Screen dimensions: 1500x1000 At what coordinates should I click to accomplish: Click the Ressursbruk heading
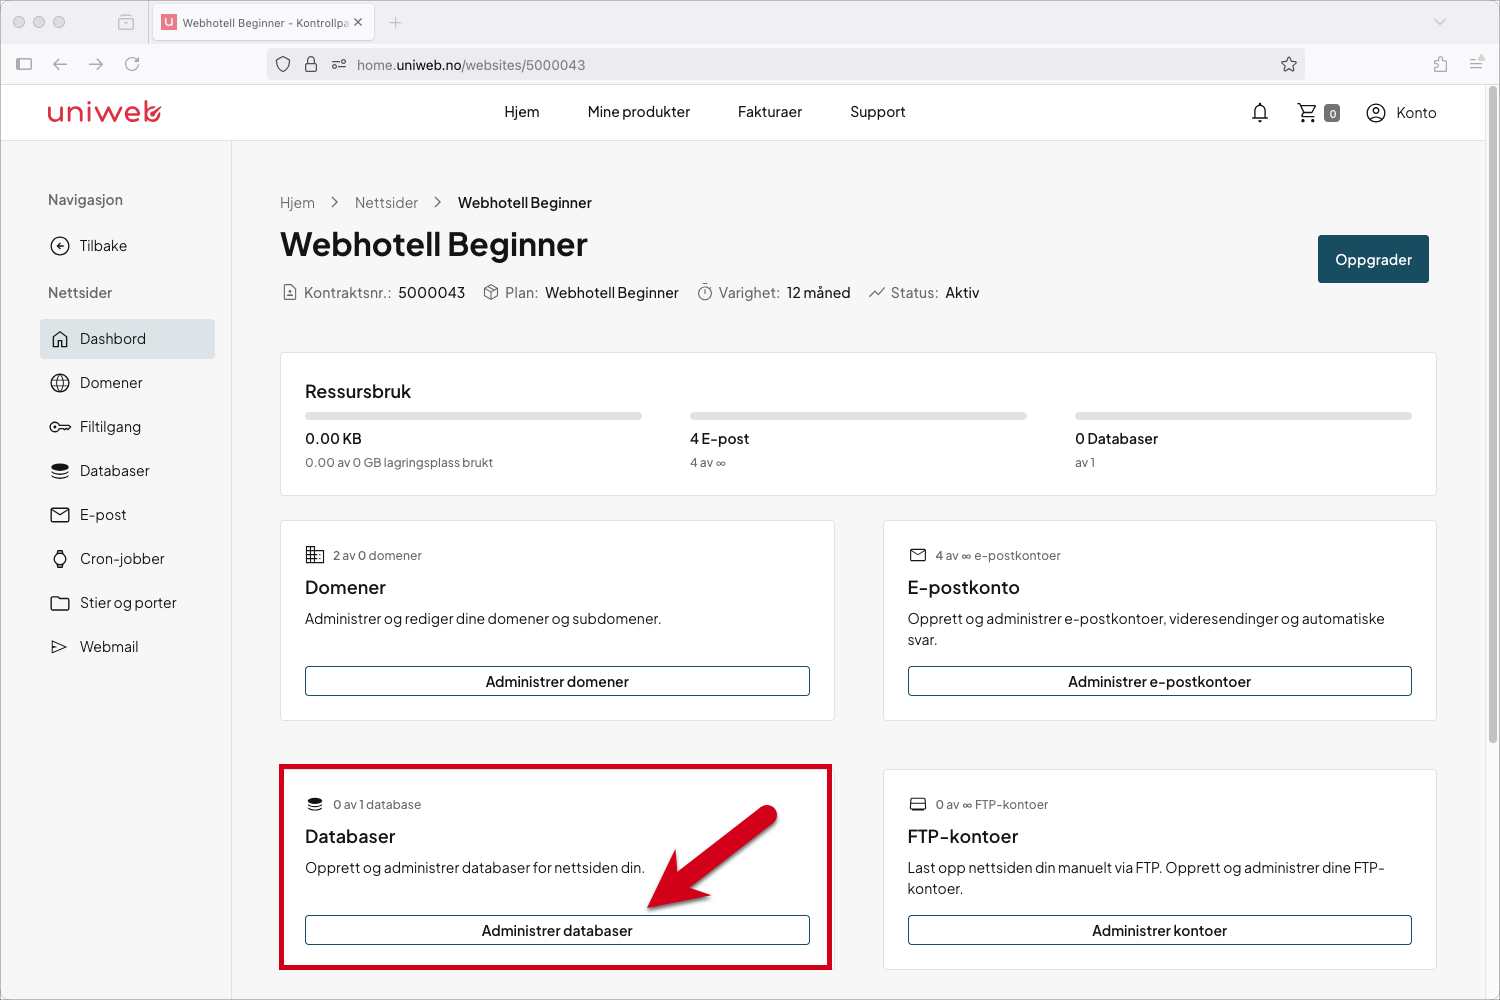click(358, 392)
